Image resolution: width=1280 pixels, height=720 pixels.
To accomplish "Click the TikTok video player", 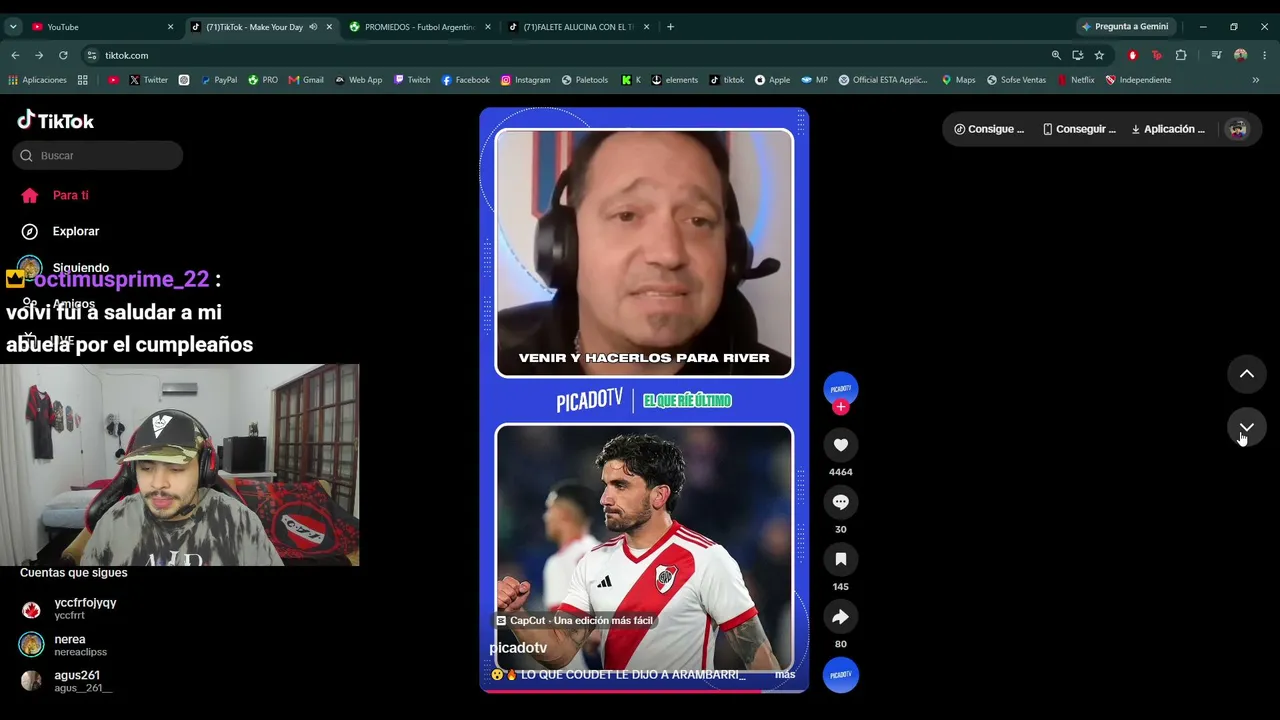I will pyautogui.click(x=644, y=400).
